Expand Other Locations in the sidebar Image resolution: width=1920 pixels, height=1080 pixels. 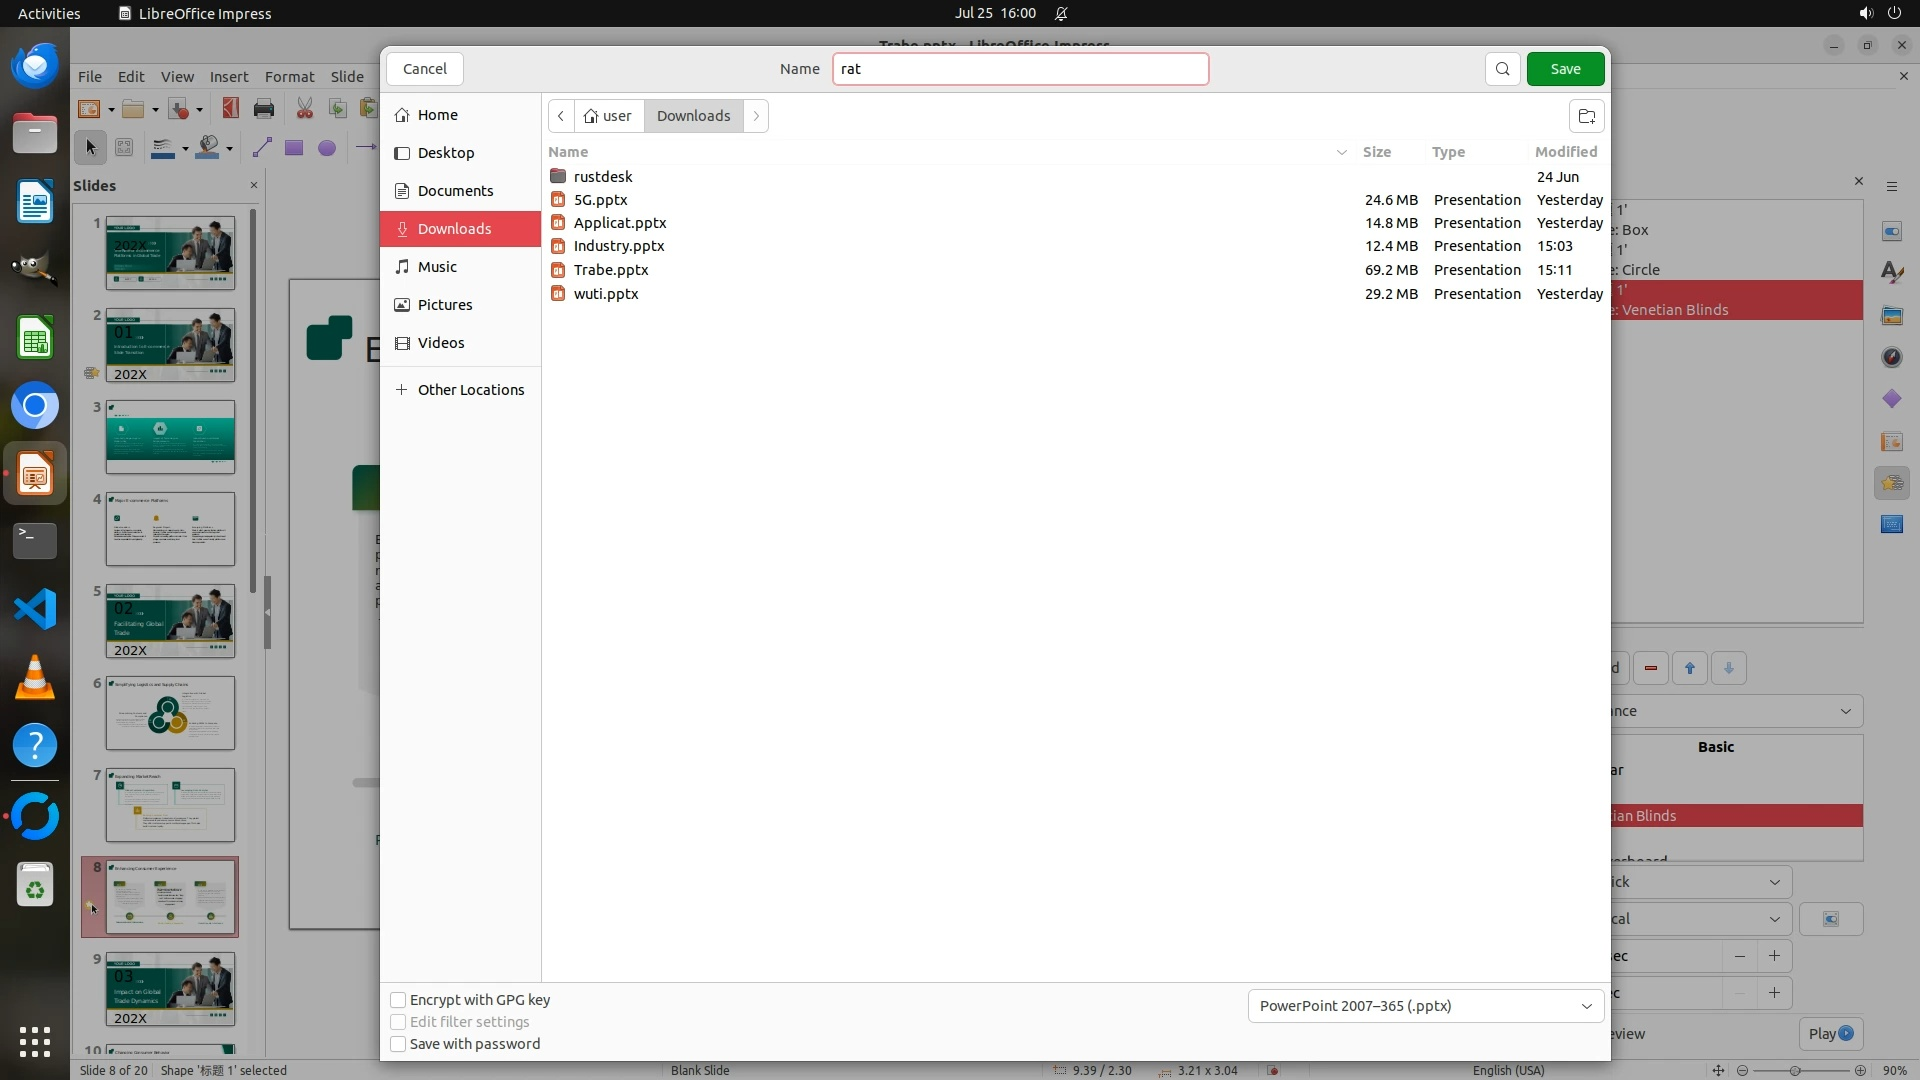(470, 390)
